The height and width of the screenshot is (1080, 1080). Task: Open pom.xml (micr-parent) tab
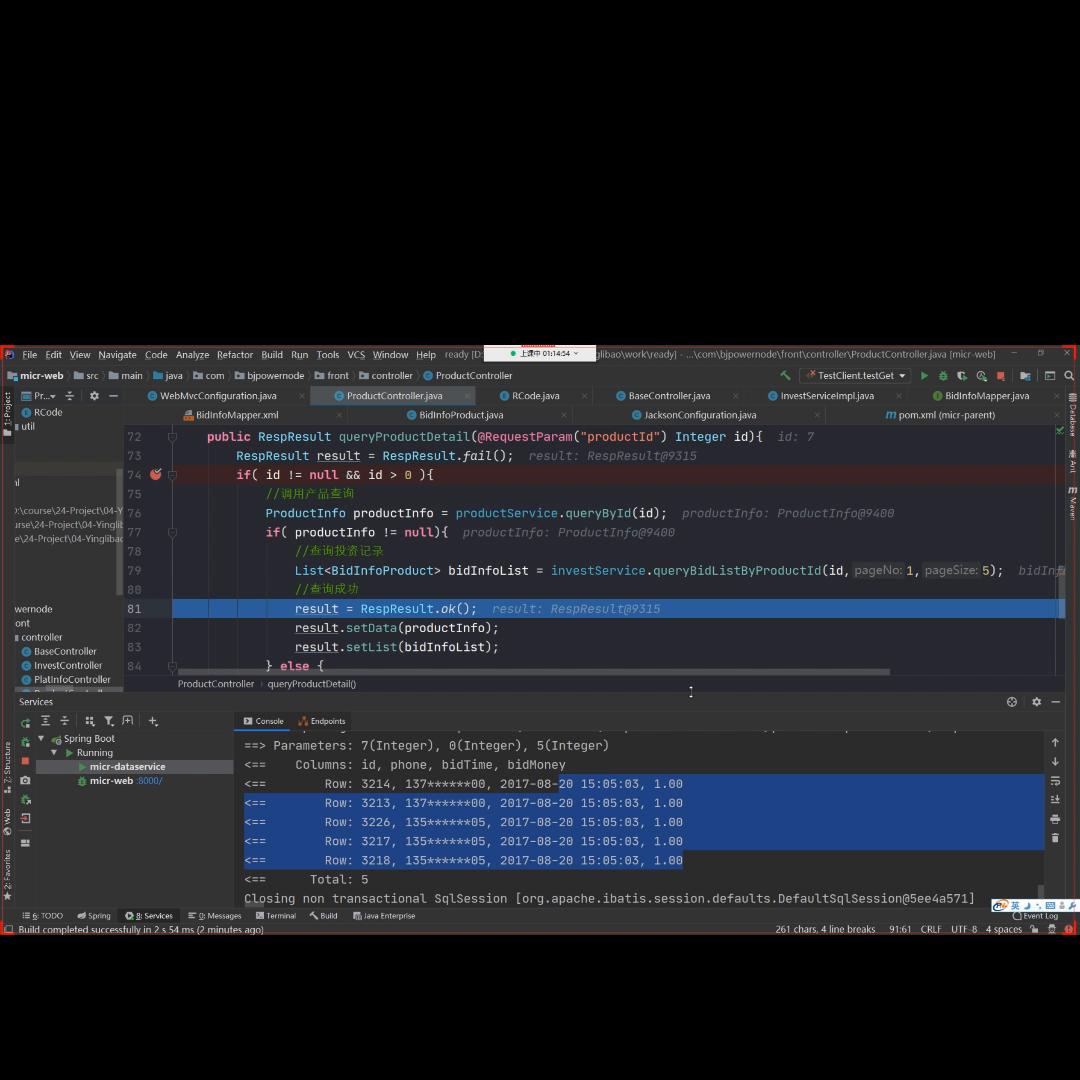click(940, 415)
